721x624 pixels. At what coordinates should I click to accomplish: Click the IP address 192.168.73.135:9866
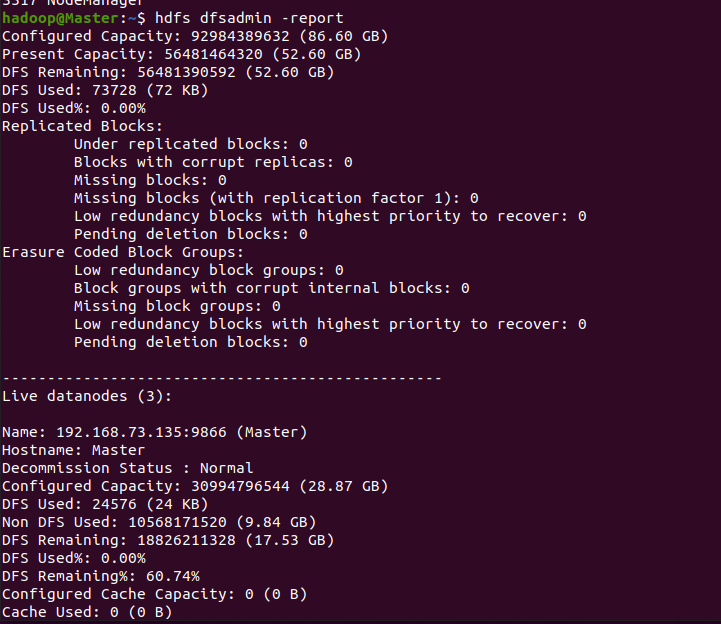(x=141, y=432)
